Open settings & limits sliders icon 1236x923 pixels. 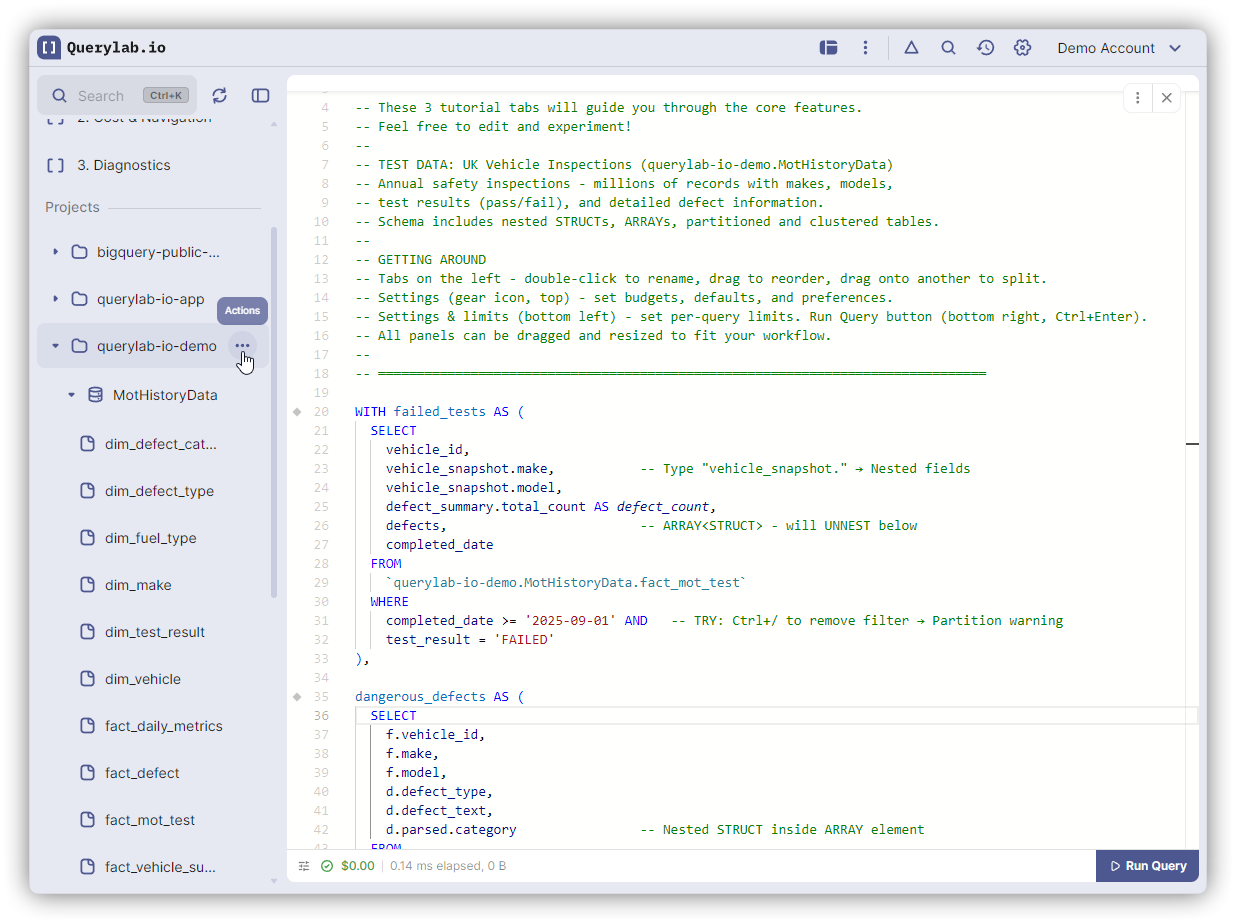tap(304, 866)
